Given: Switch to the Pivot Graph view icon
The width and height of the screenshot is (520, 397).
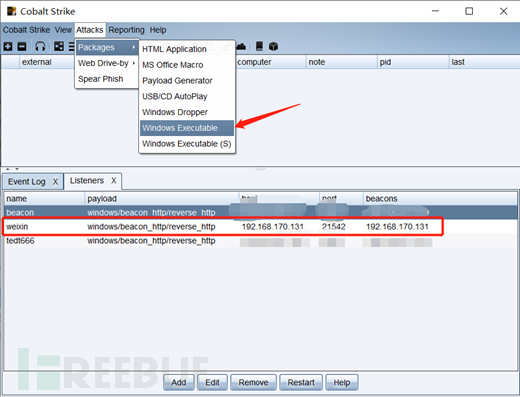Looking at the screenshot, I should click(x=59, y=46).
